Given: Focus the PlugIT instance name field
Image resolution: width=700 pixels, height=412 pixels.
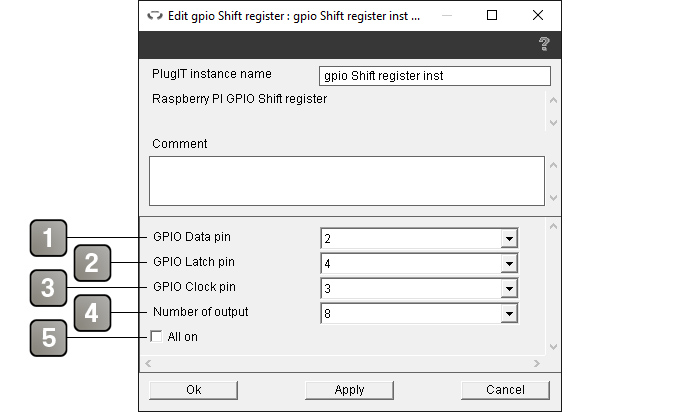Looking at the screenshot, I should tap(434, 76).
